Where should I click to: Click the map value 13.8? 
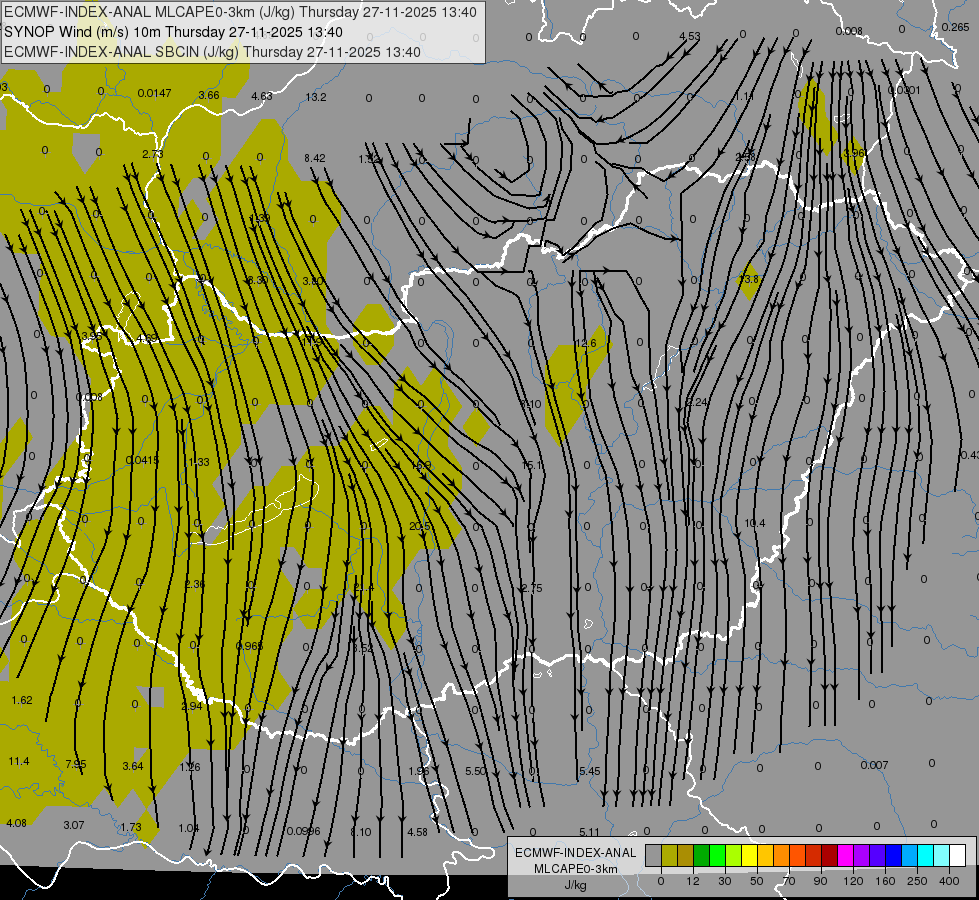point(749,279)
